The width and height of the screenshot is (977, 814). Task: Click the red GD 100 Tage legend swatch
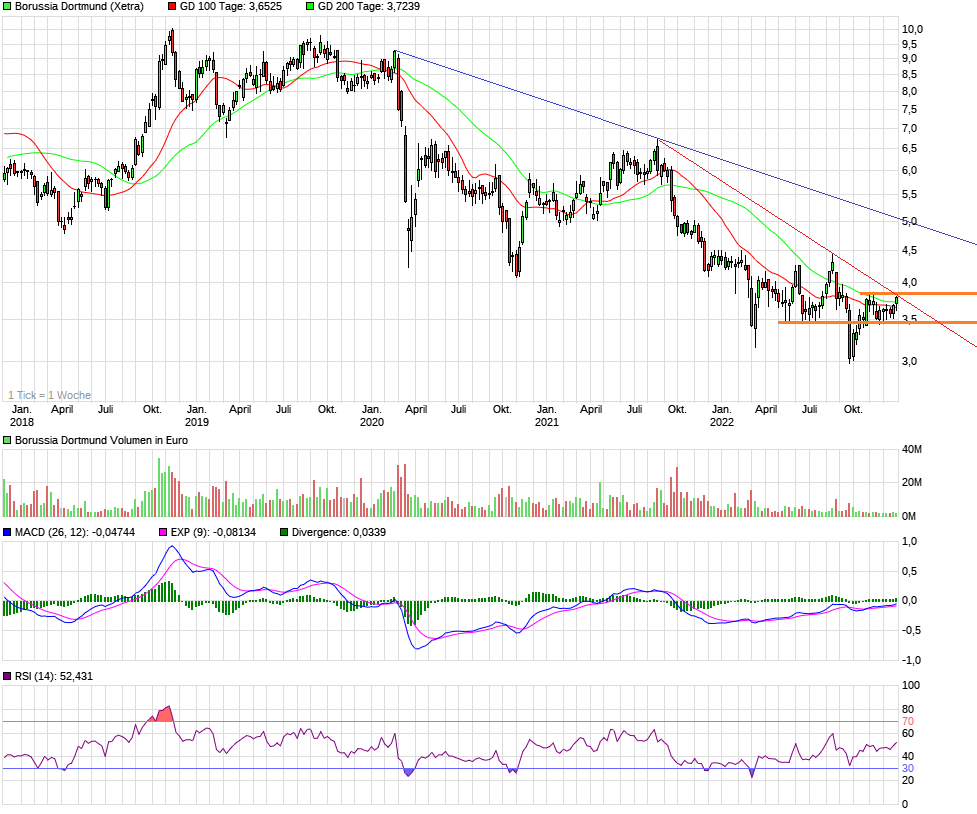click(172, 6)
